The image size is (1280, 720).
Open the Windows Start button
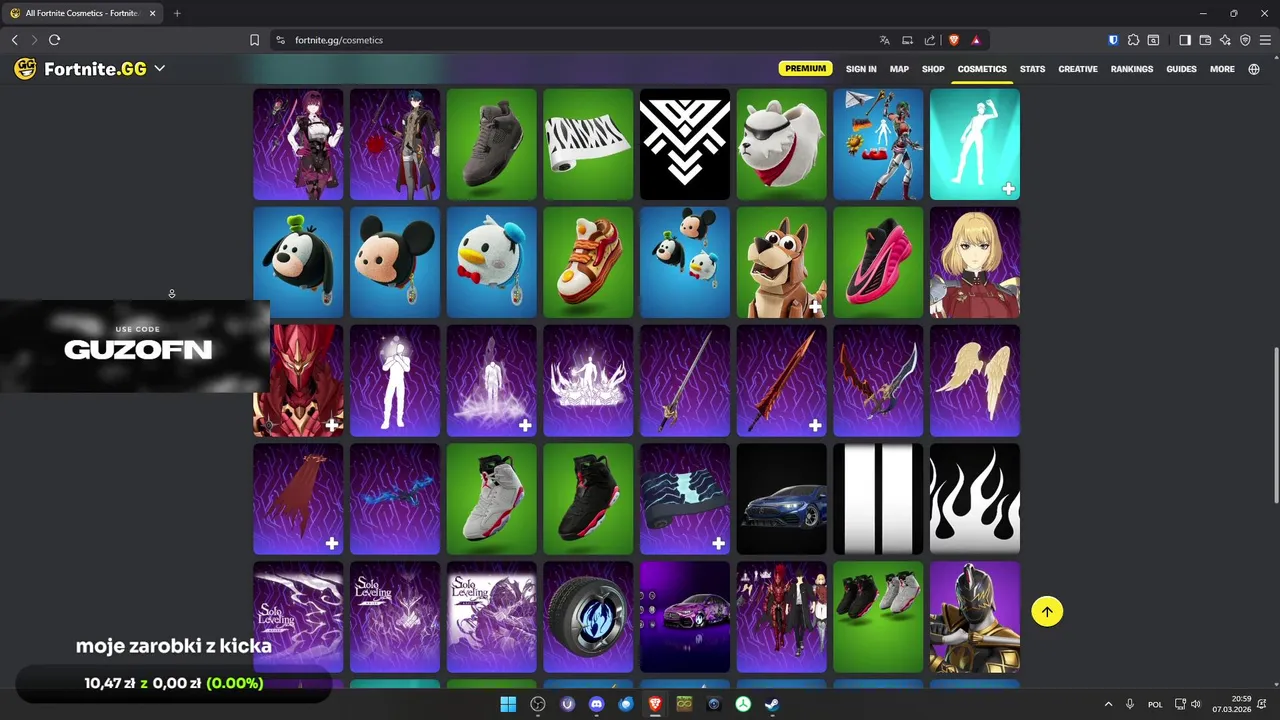pos(508,704)
